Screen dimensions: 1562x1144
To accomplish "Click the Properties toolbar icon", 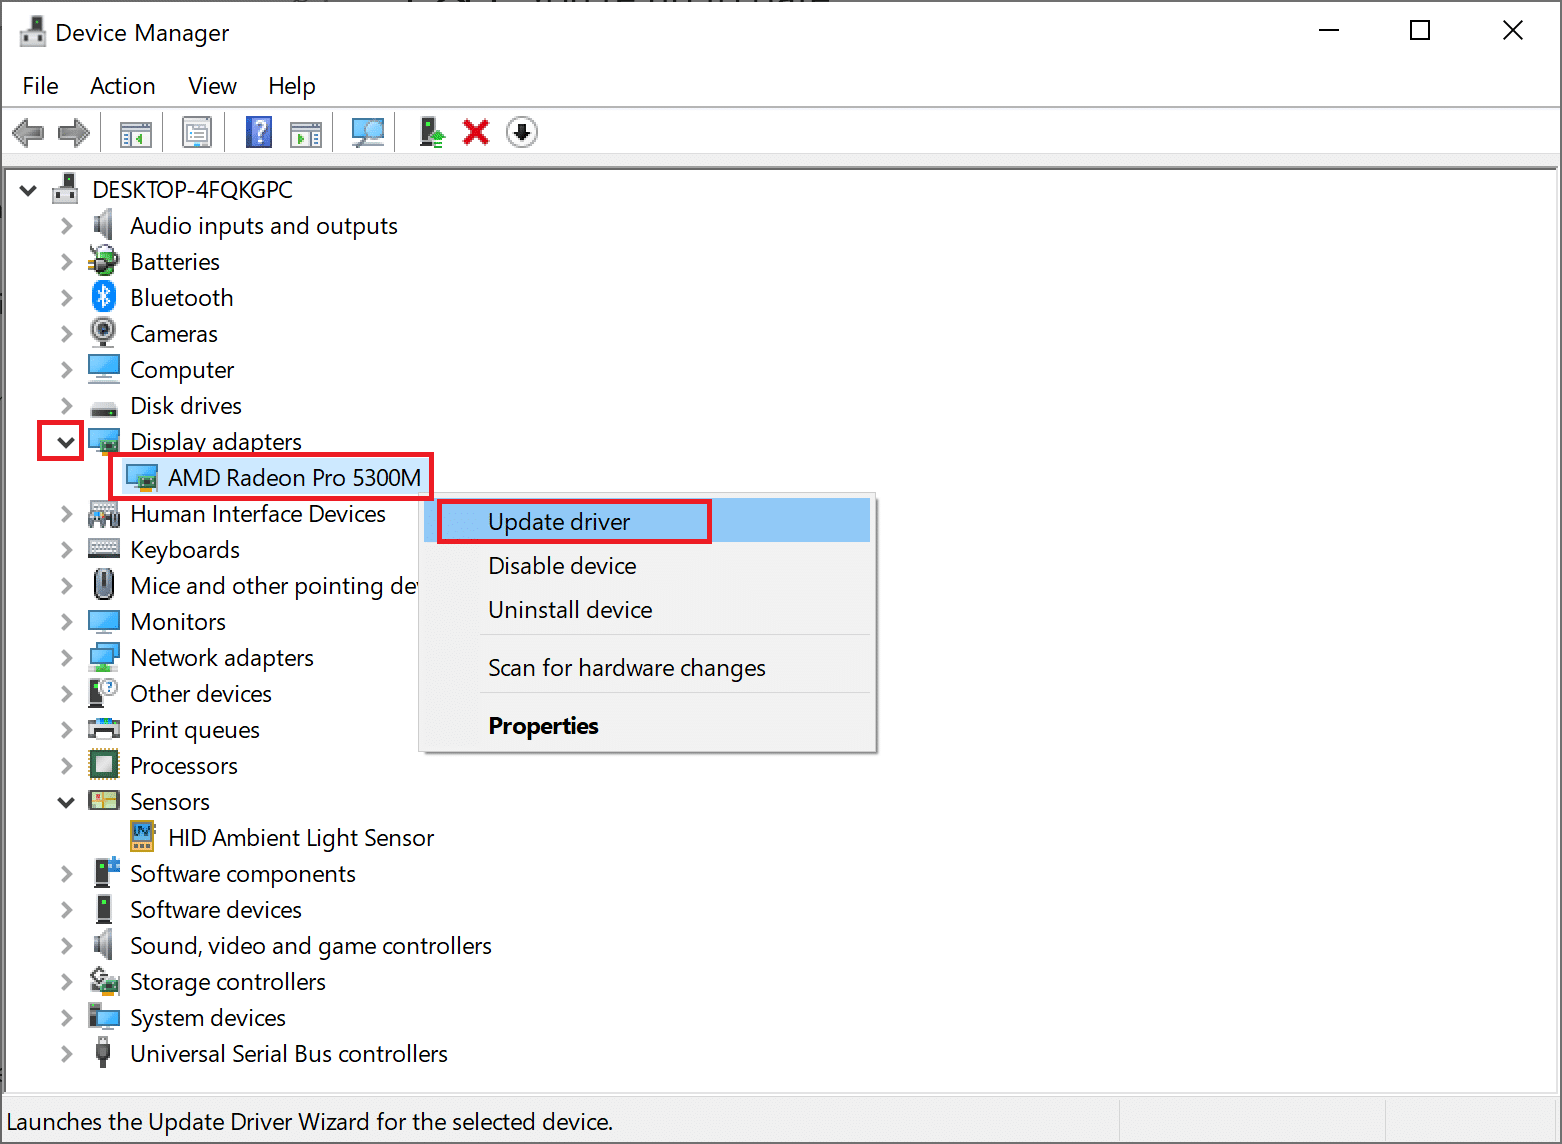I will [197, 131].
